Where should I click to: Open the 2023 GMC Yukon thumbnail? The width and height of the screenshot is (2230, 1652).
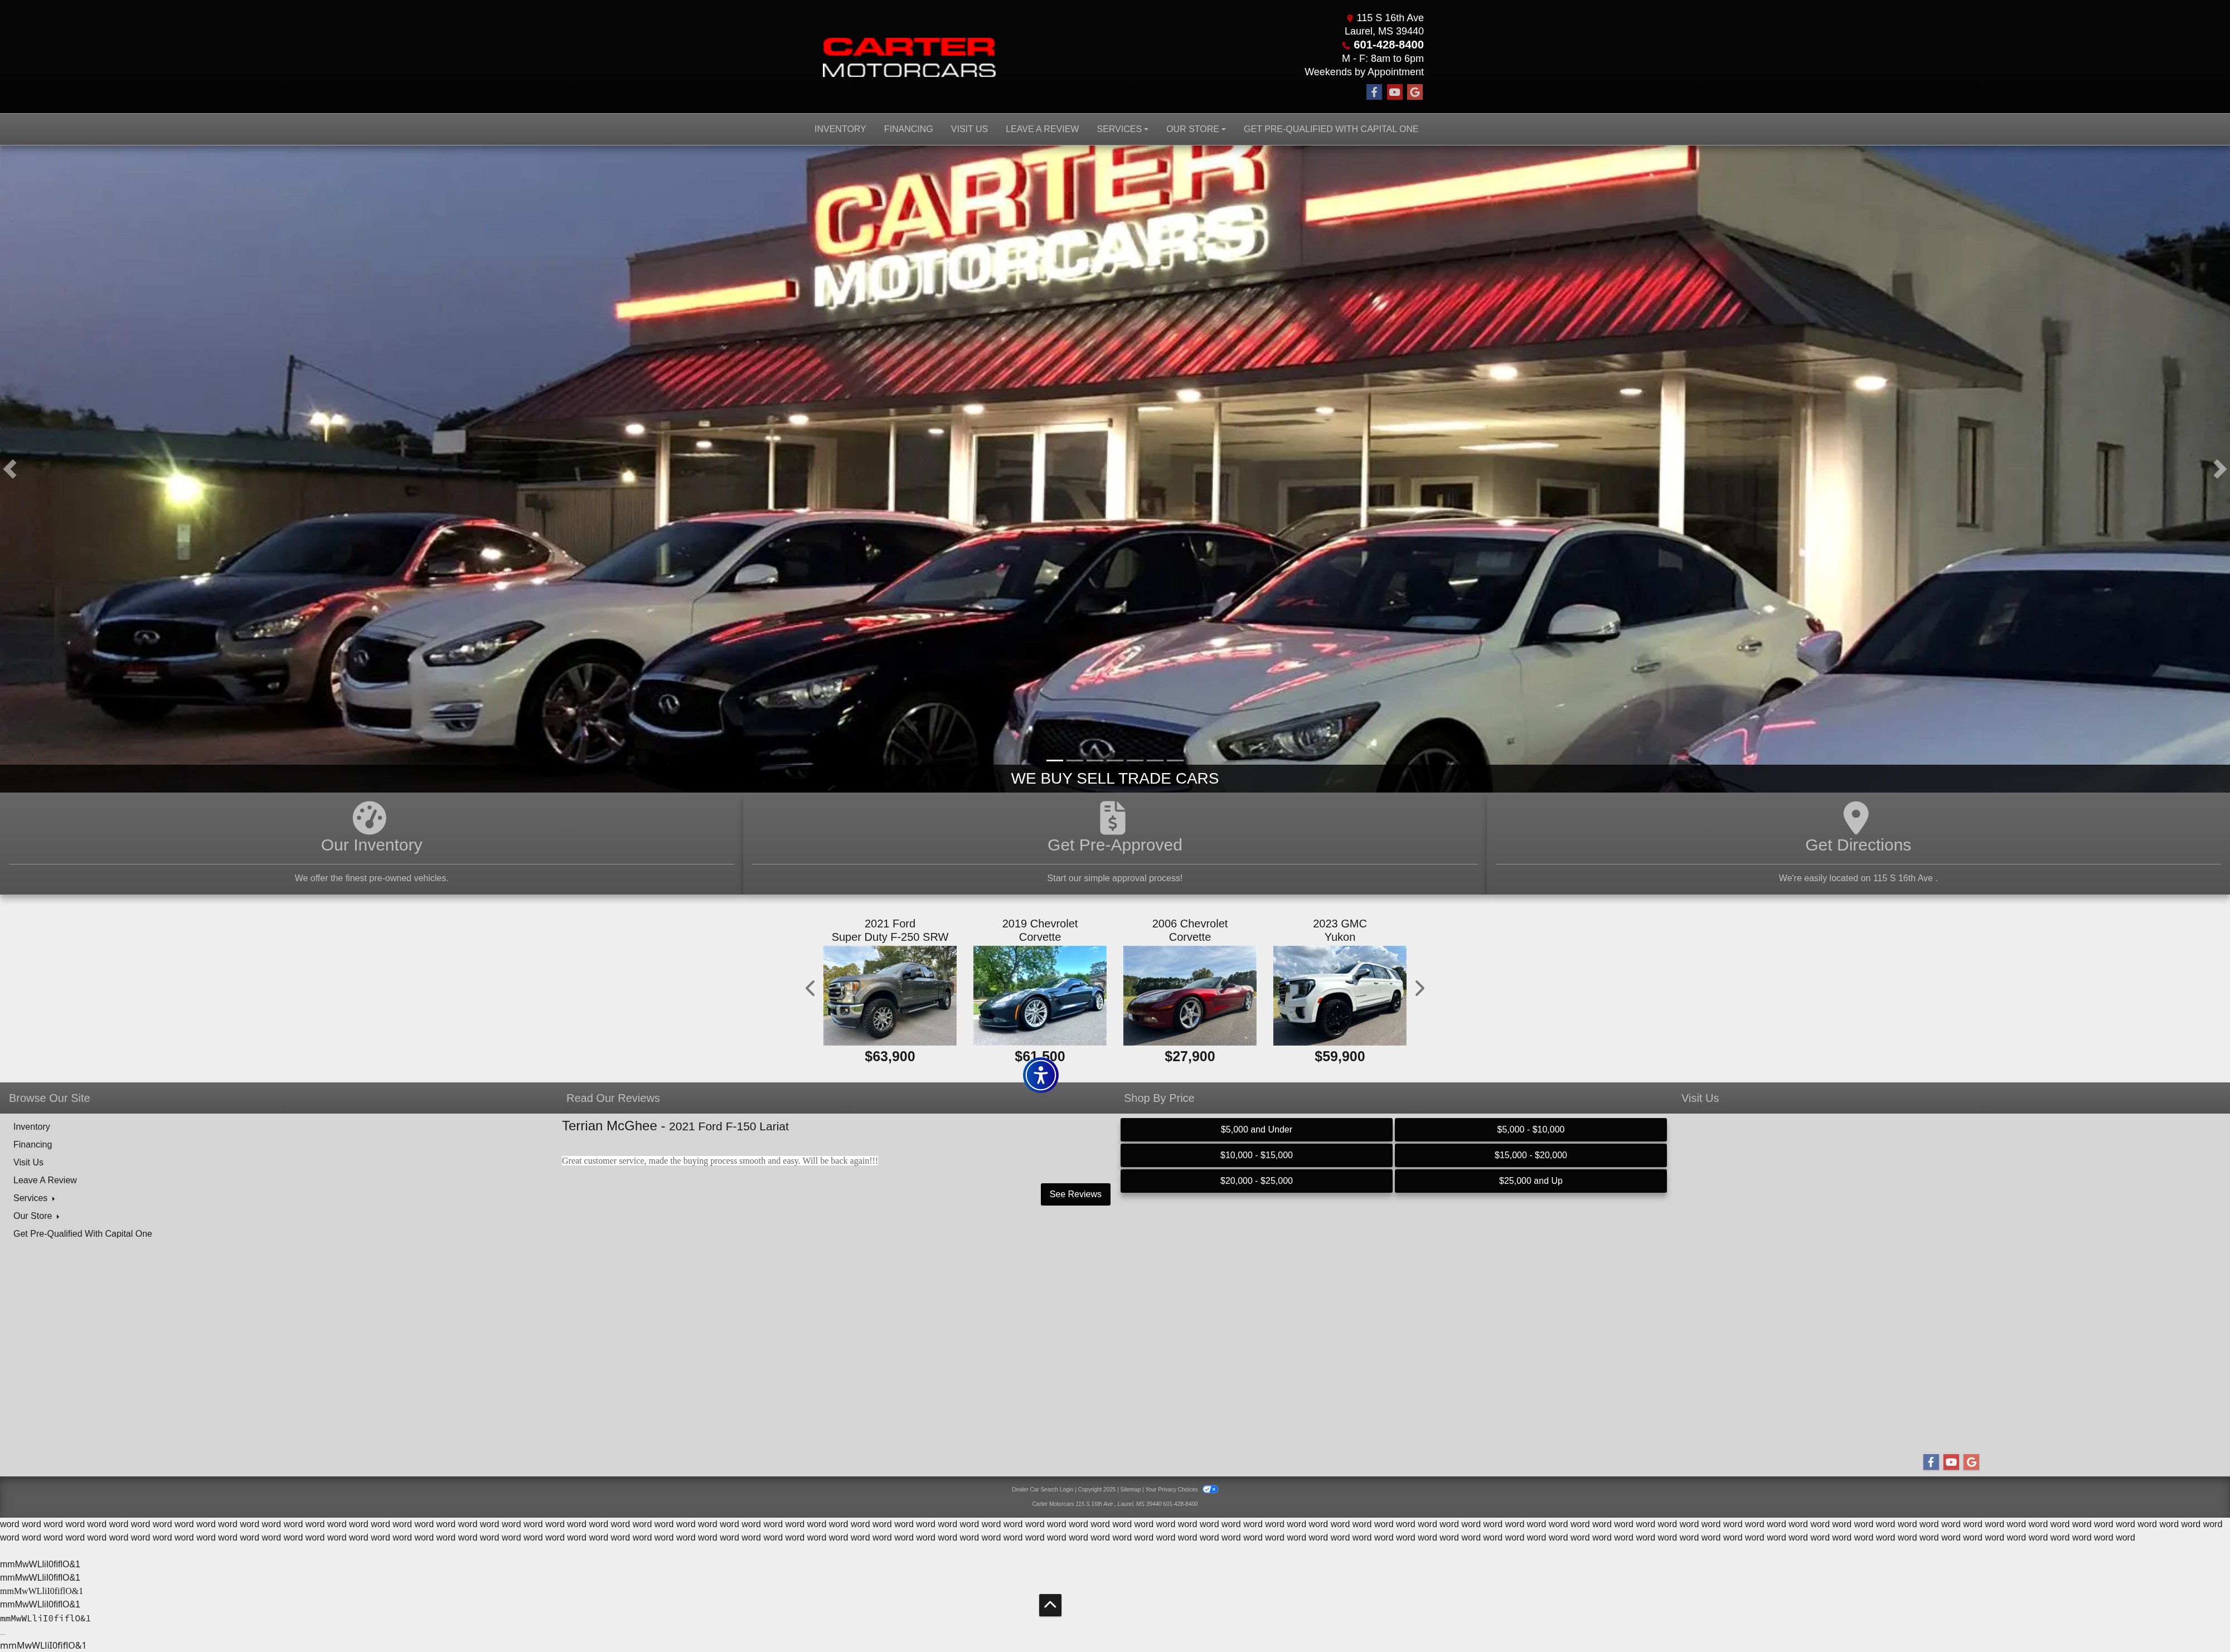(1340, 996)
